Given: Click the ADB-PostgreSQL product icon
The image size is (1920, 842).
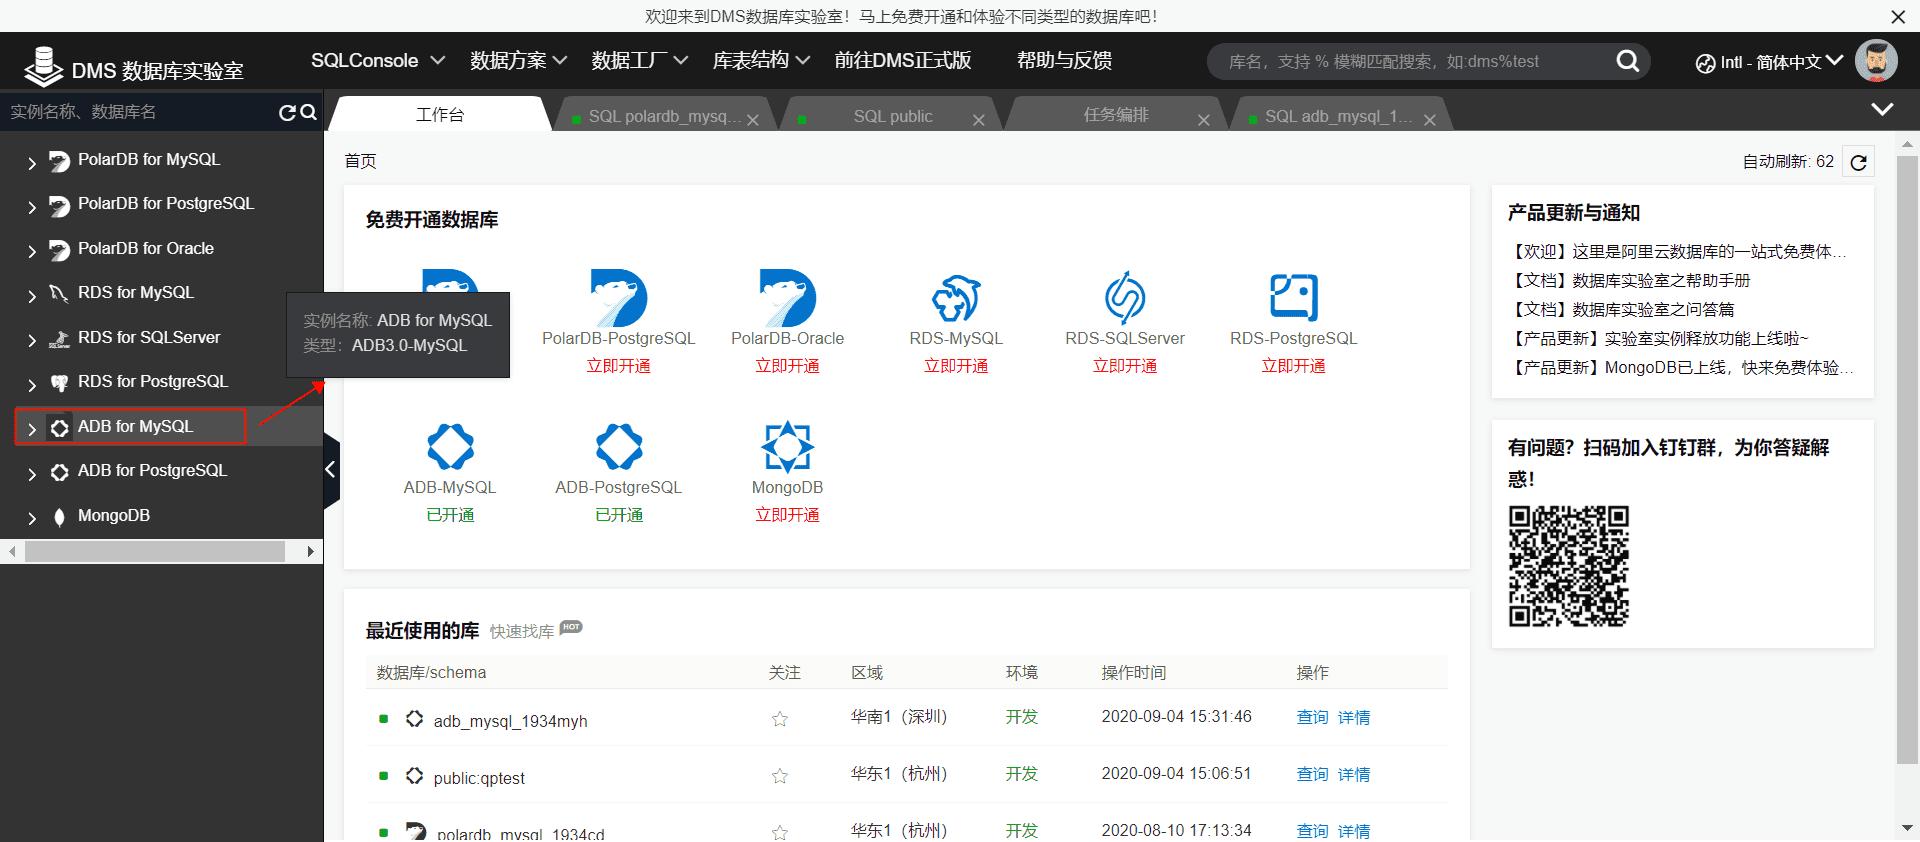Looking at the screenshot, I should (x=619, y=446).
